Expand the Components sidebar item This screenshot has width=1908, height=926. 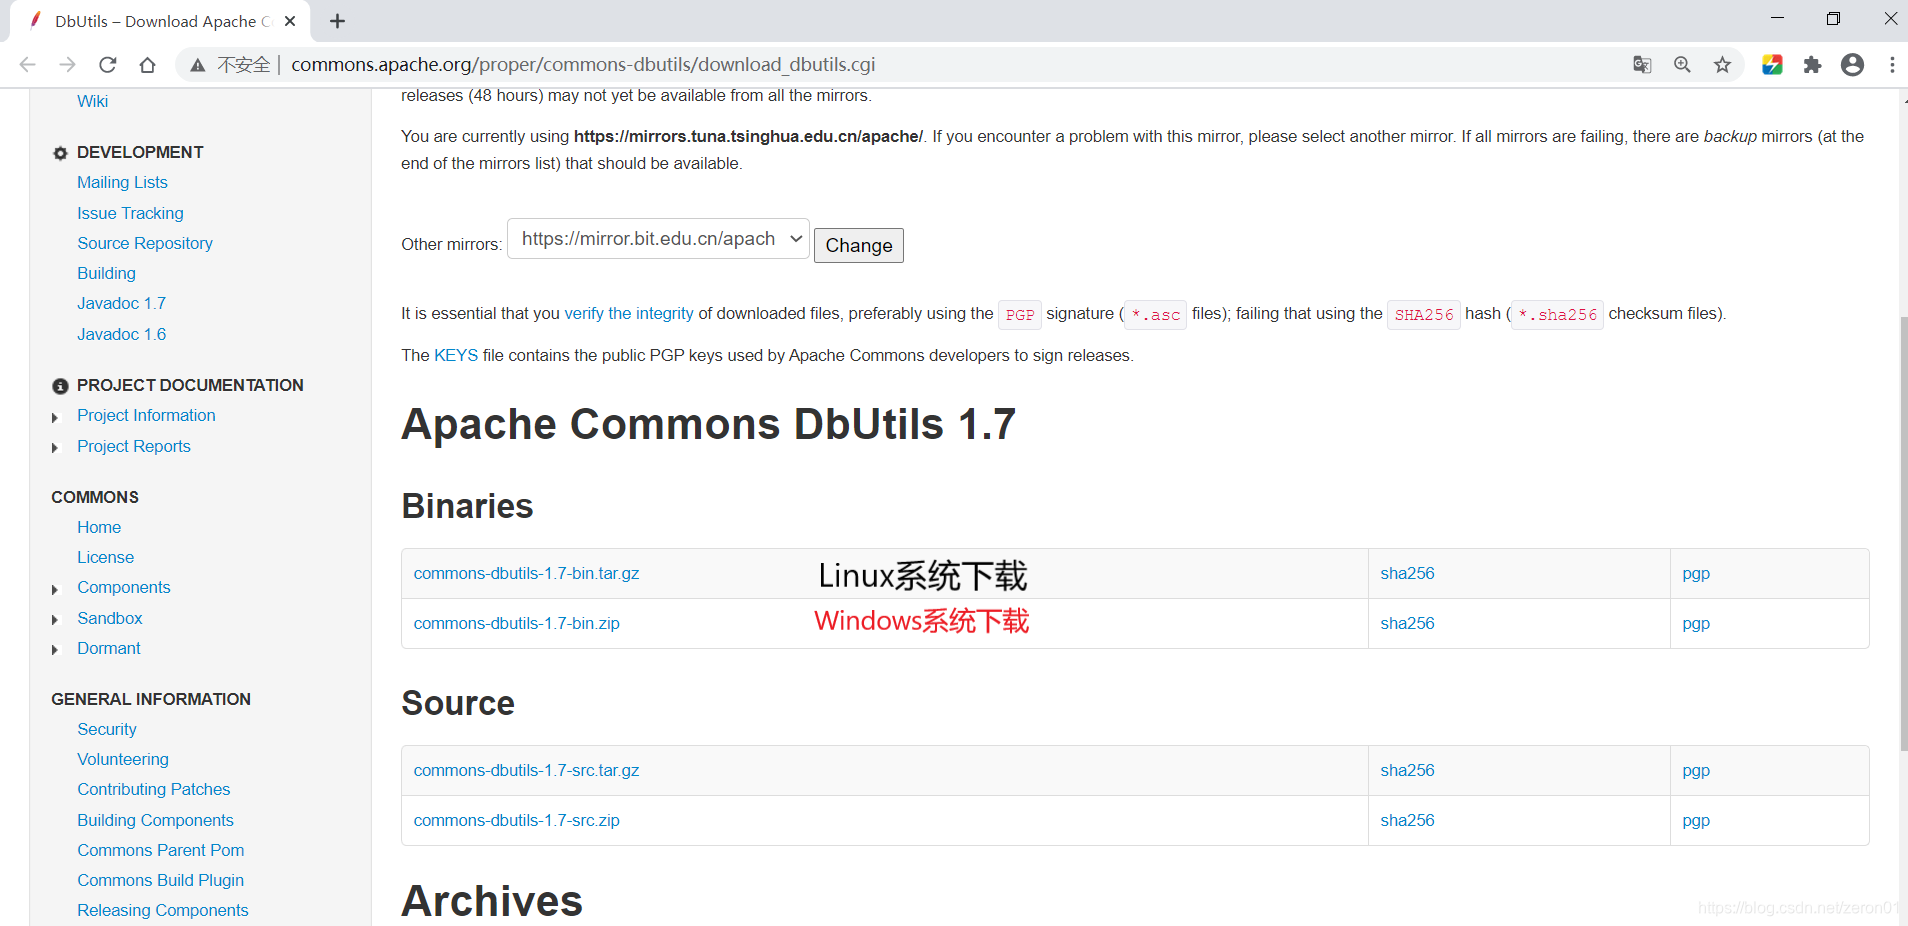(56, 589)
